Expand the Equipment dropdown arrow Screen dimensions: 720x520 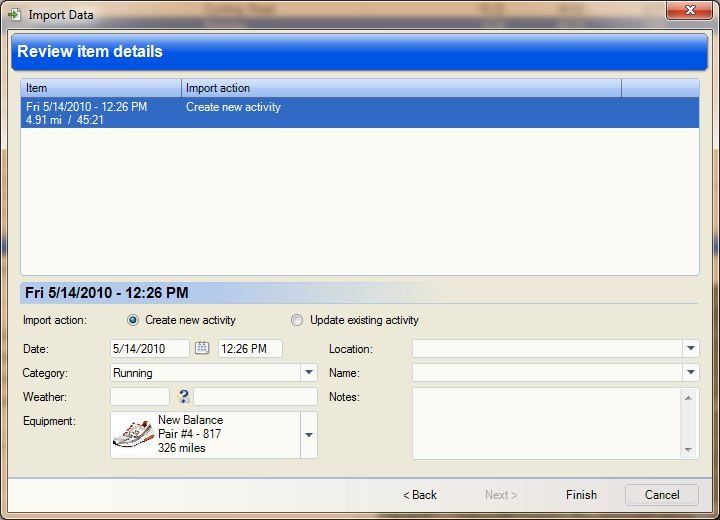(x=309, y=435)
